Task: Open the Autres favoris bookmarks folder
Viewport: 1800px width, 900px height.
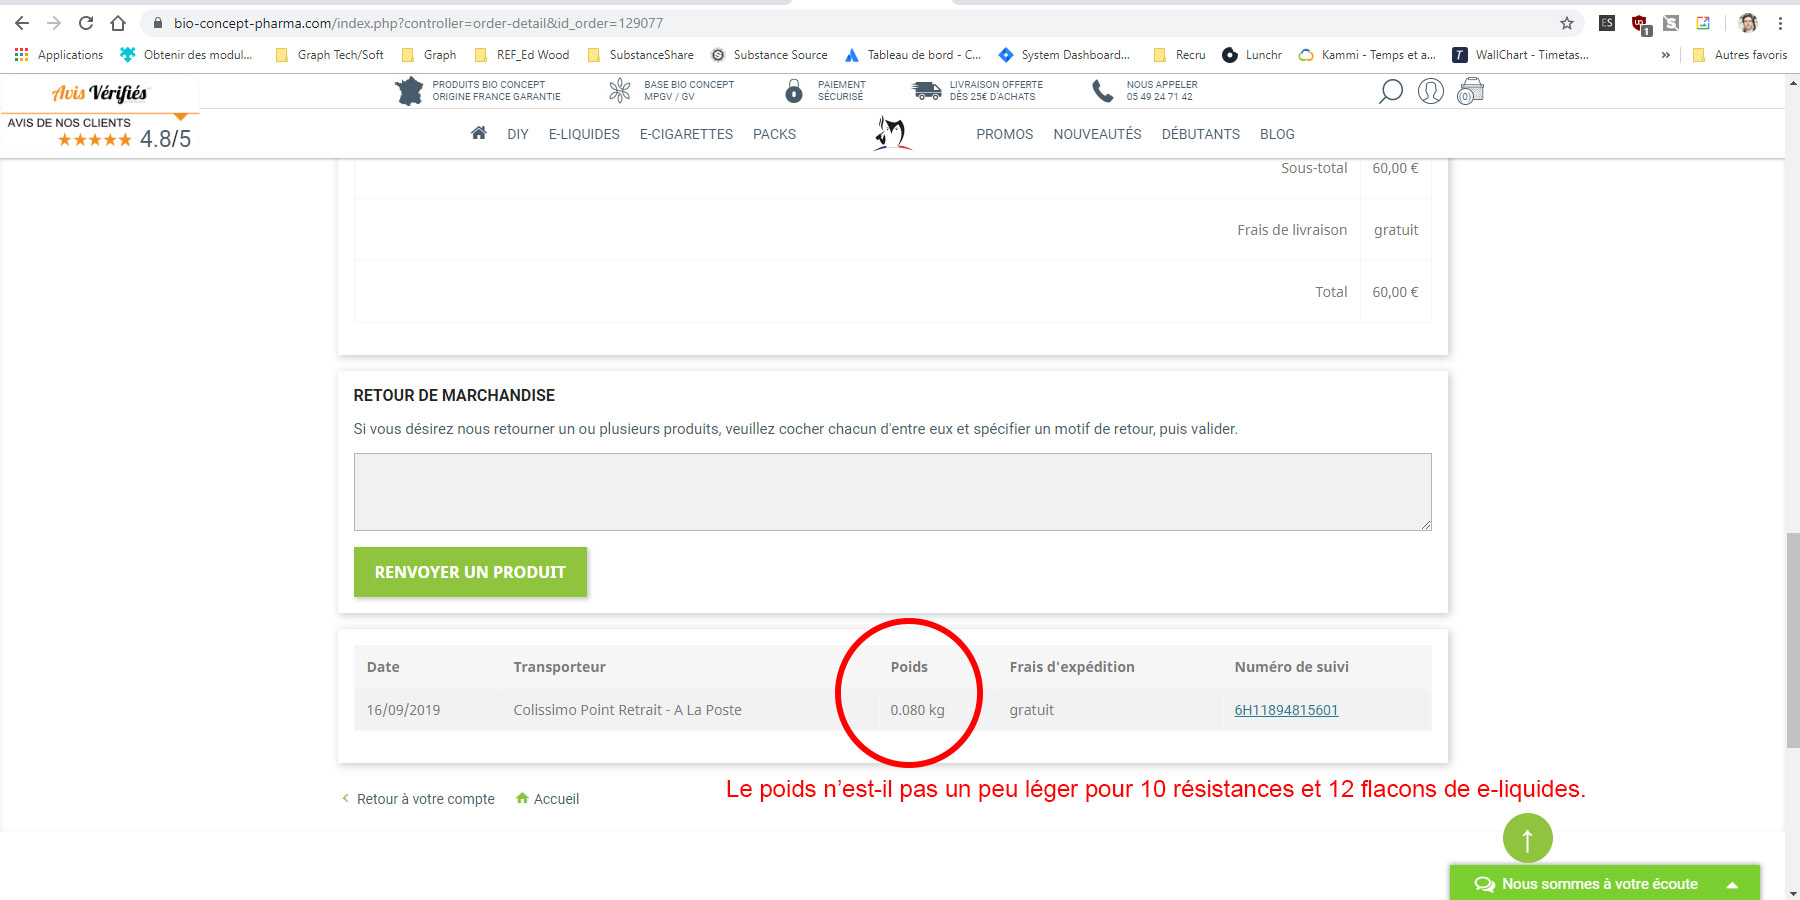Action: click(x=1740, y=55)
